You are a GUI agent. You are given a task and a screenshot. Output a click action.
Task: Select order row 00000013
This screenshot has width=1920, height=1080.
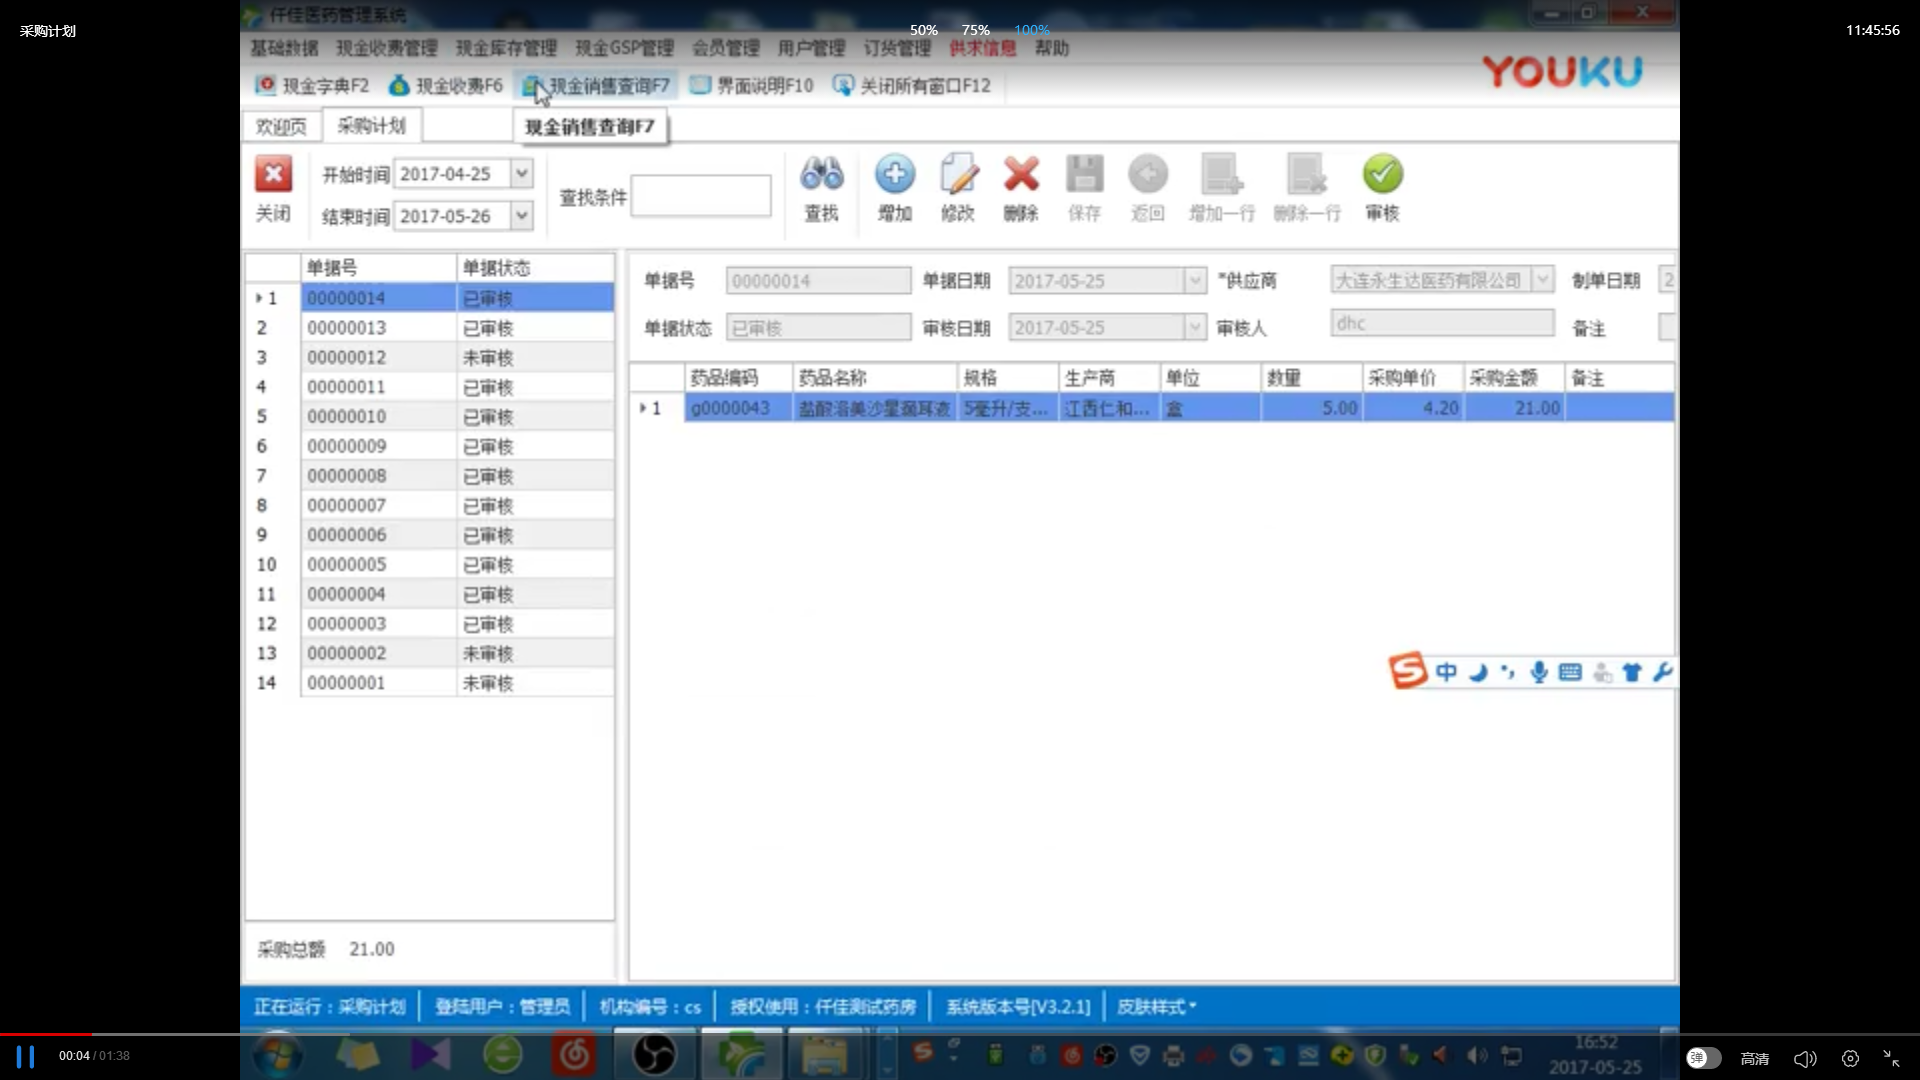(429, 328)
